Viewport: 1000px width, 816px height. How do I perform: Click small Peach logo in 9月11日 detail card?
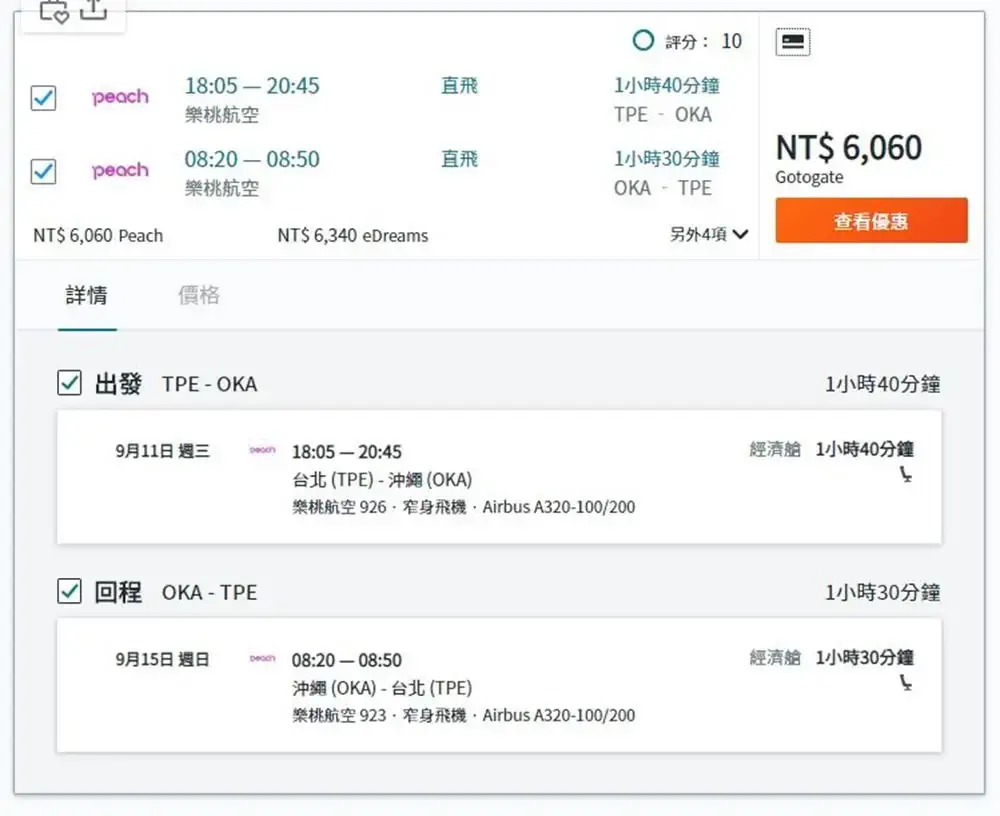262,450
